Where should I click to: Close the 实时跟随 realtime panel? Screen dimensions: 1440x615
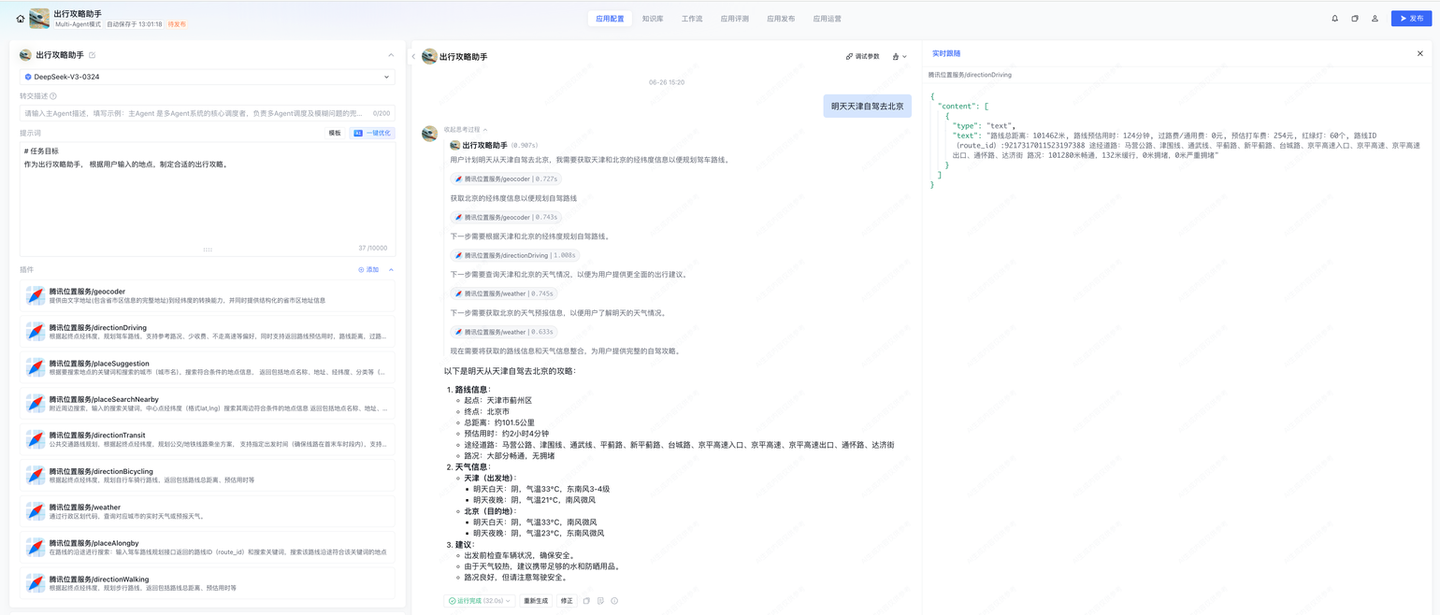click(x=1420, y=53)
